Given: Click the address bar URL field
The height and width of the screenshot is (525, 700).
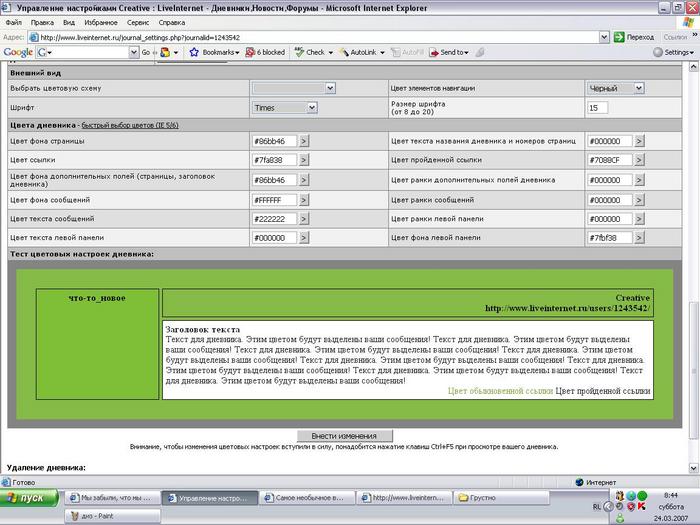Looking at the screenshot, I should (x=314, y=38).
